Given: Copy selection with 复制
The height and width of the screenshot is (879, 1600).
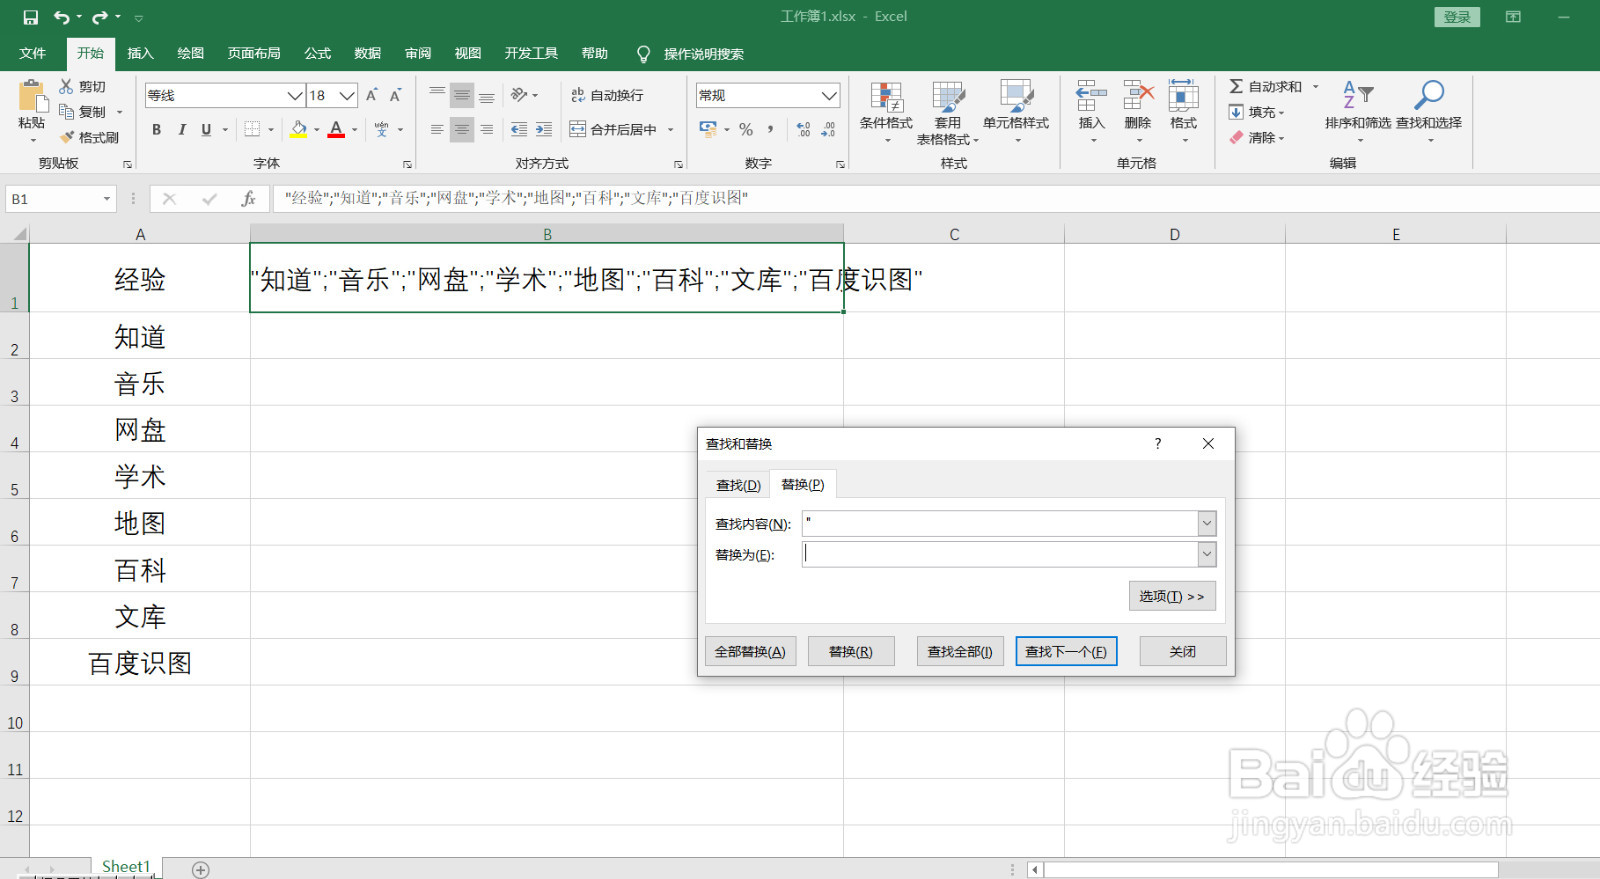Looking at the screenshot, I should pyautogui.click(x=83, y=112).
